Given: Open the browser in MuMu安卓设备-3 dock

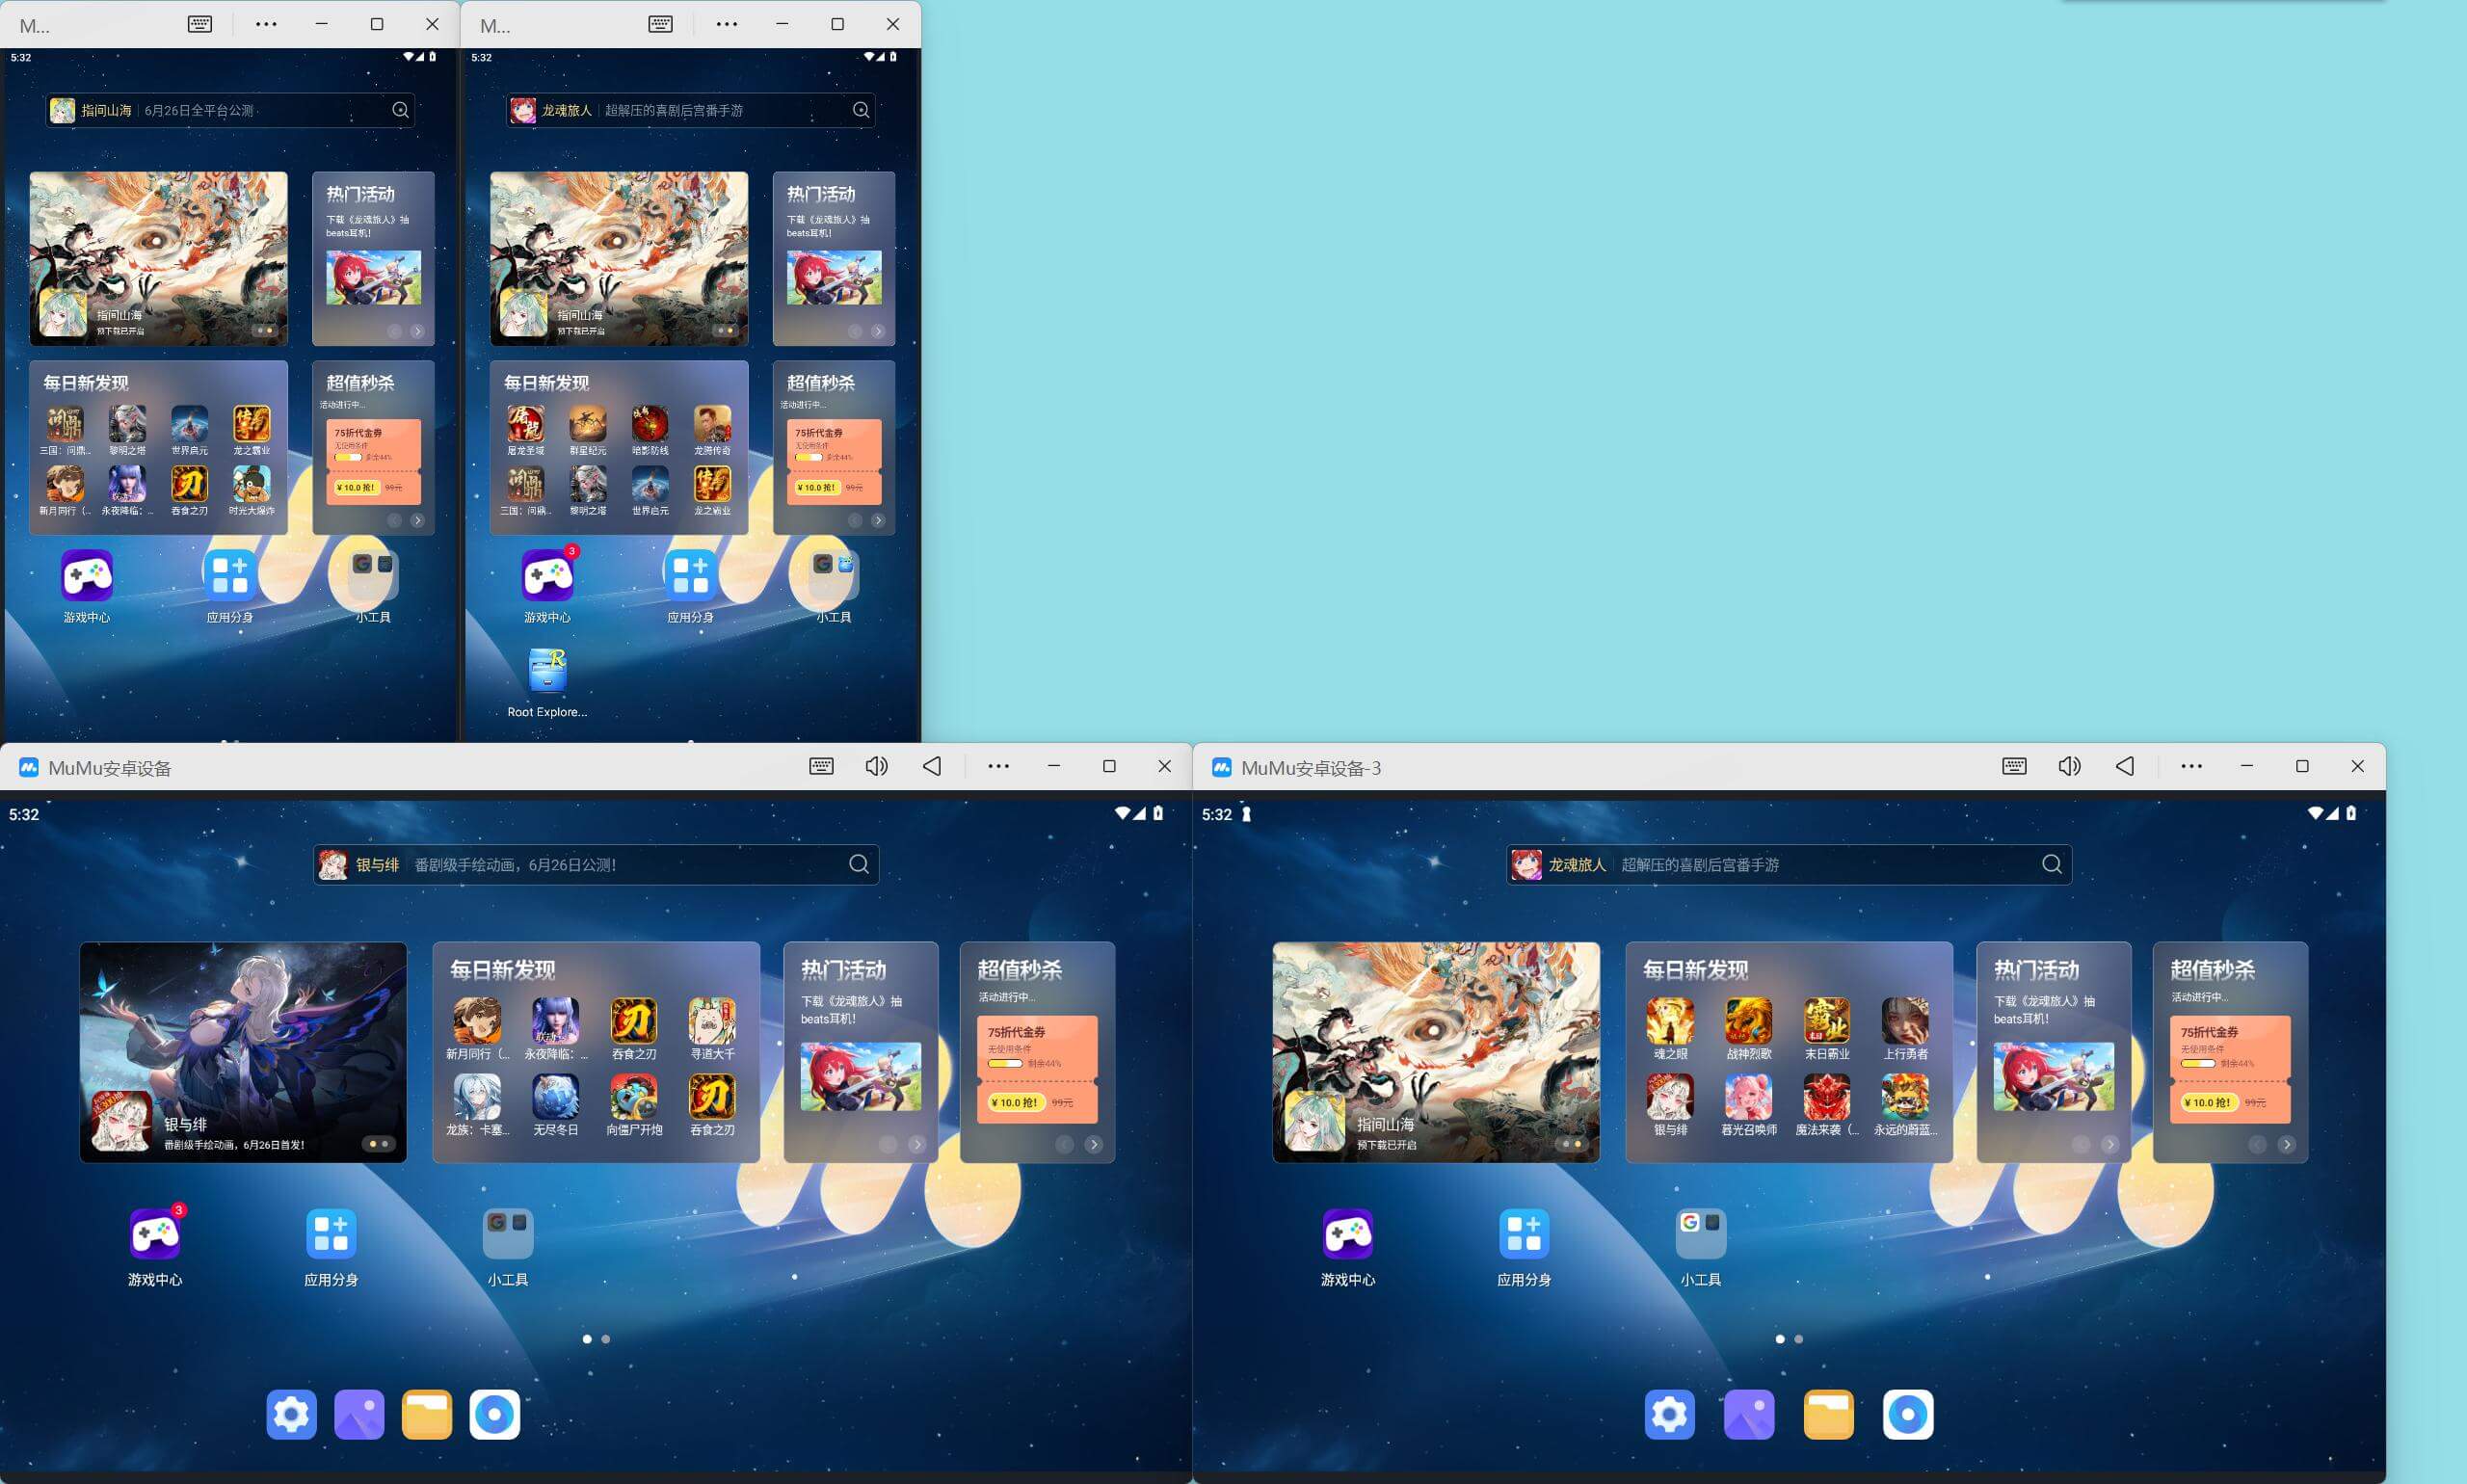Looking at the screenshot, I should (1908, 1414).
